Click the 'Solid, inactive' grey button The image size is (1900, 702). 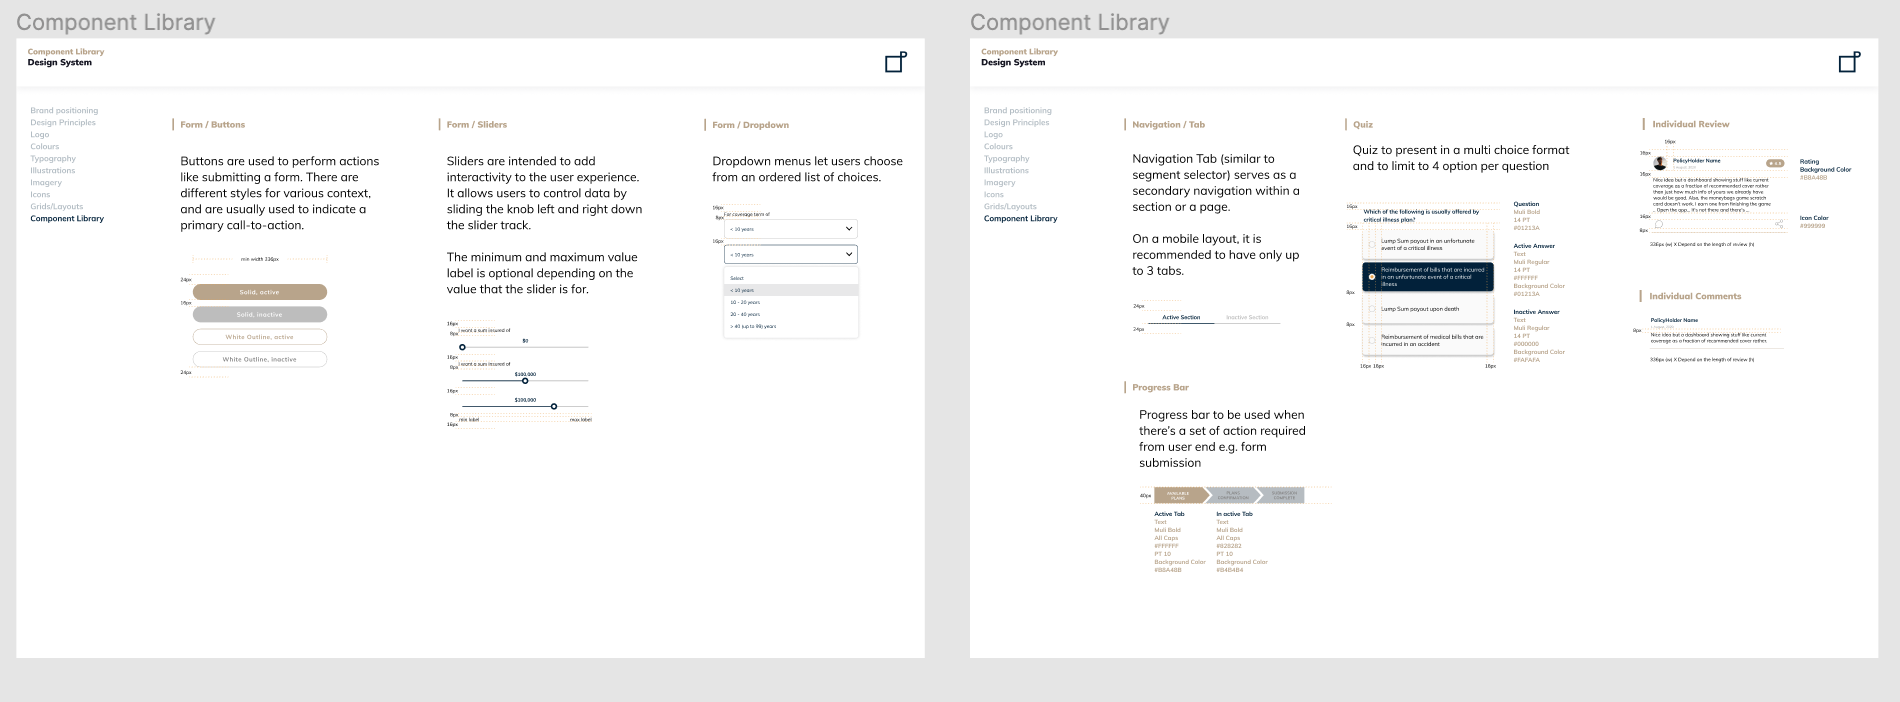[260, 314]
